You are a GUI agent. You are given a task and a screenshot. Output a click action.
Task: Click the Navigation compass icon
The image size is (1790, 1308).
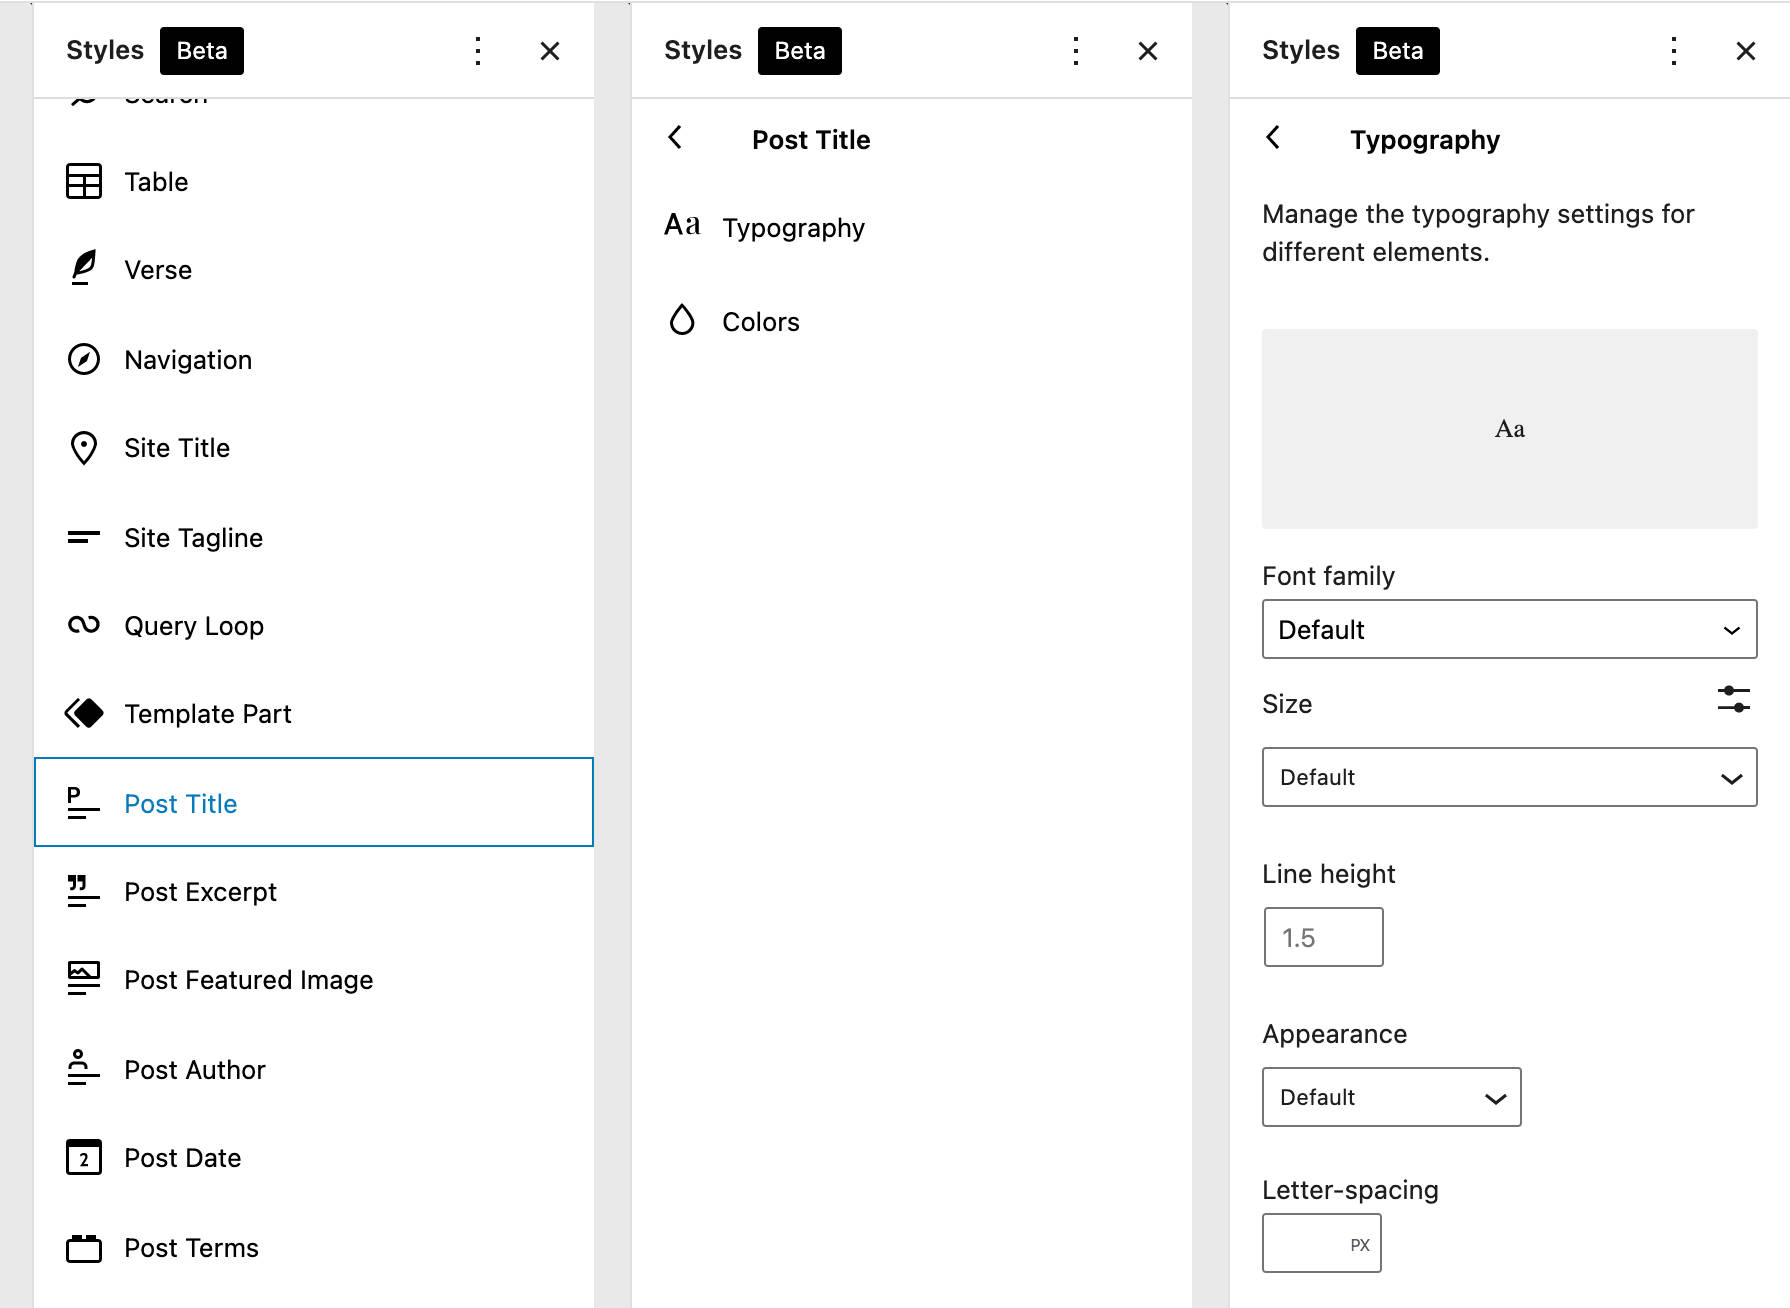click(84, 359)
